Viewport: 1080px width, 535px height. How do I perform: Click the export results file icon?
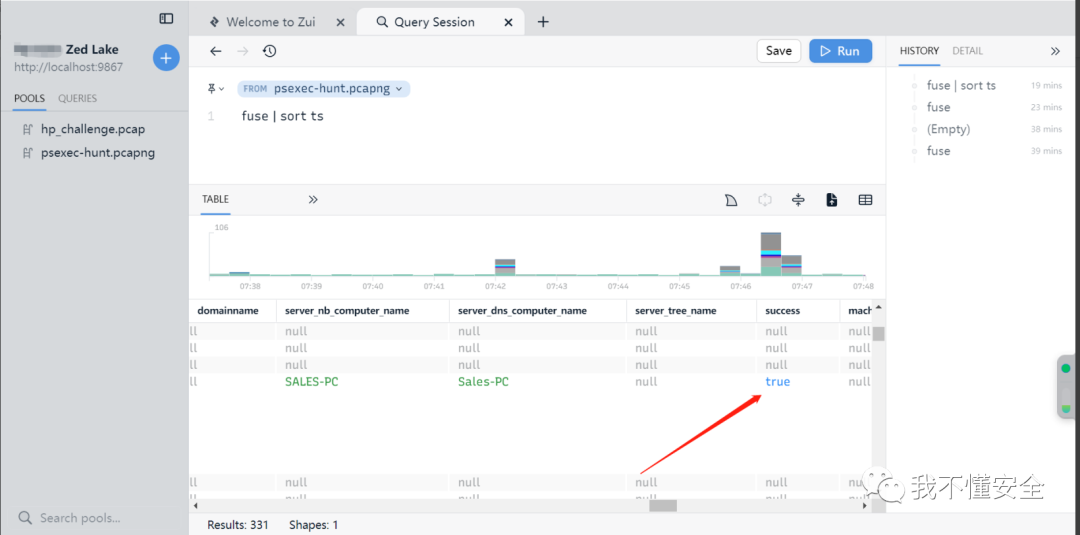[832, 200]
